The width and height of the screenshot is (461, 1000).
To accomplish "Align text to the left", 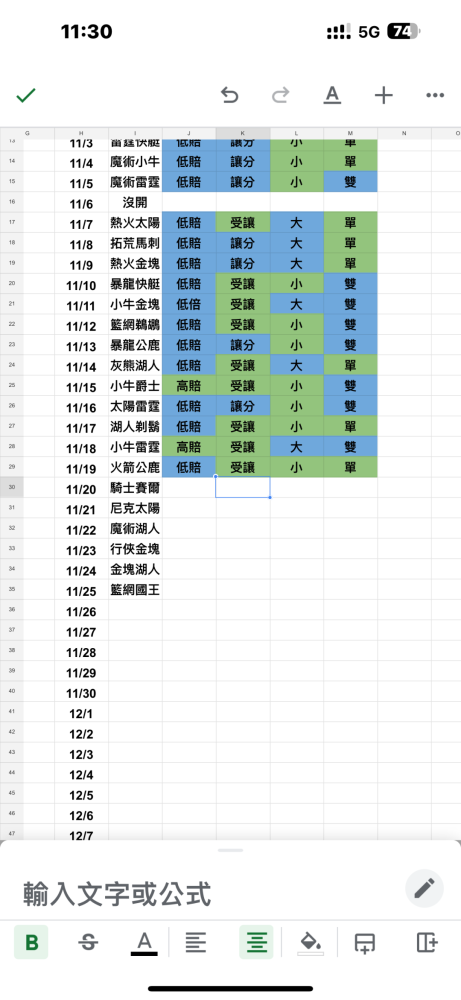I will (196, 942).
